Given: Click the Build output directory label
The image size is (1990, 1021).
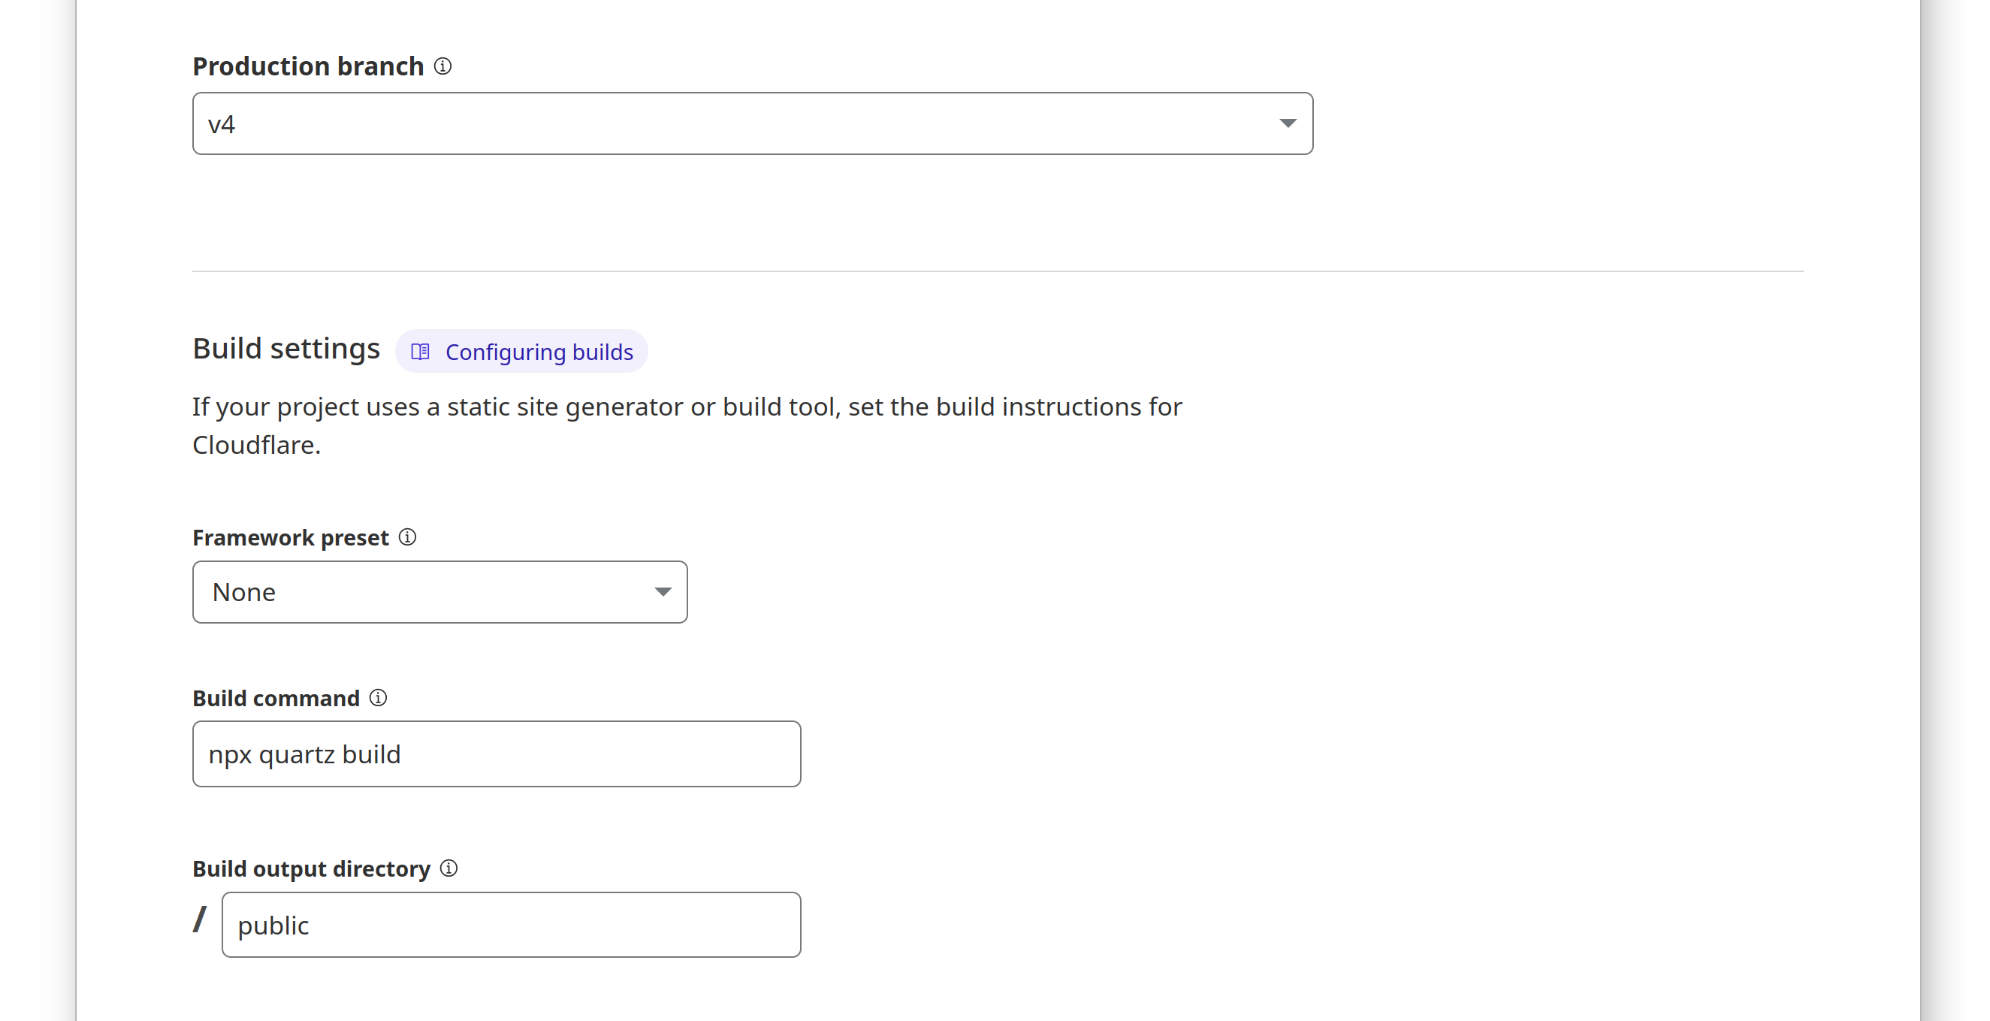Looking at the screenshot, I should 311,869.
